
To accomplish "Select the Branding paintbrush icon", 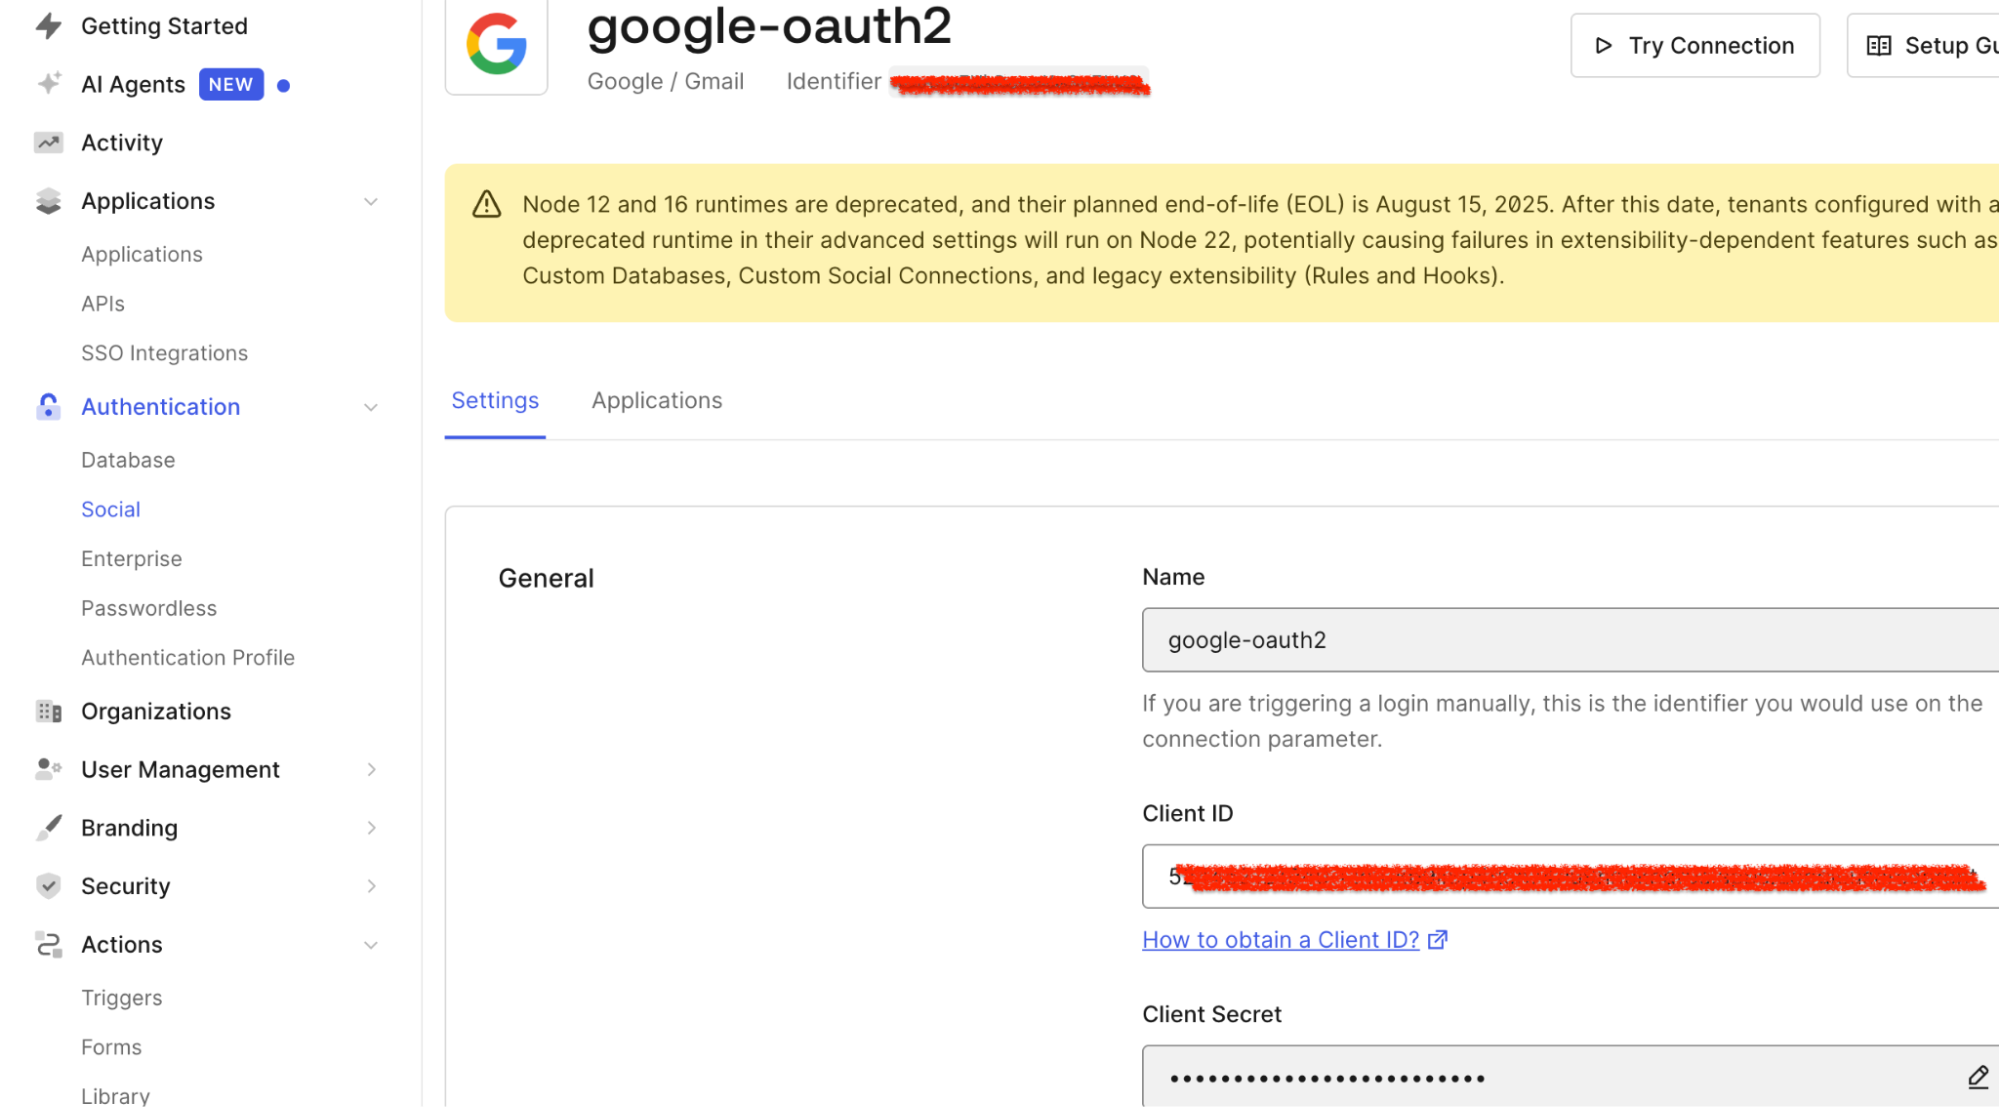I will click(48, 827).
